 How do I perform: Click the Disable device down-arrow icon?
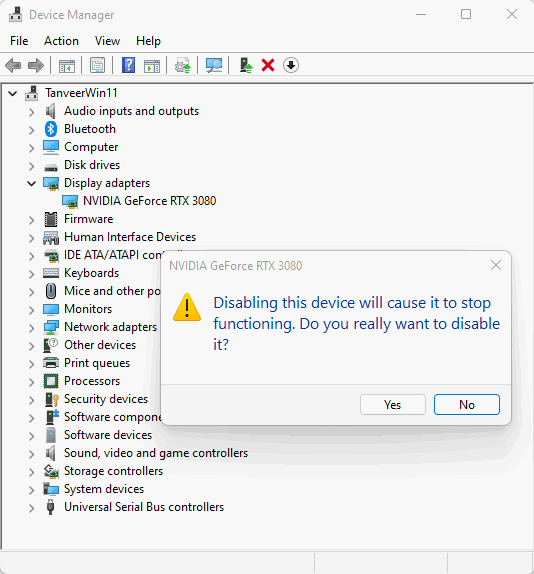[x=291, y=66]
